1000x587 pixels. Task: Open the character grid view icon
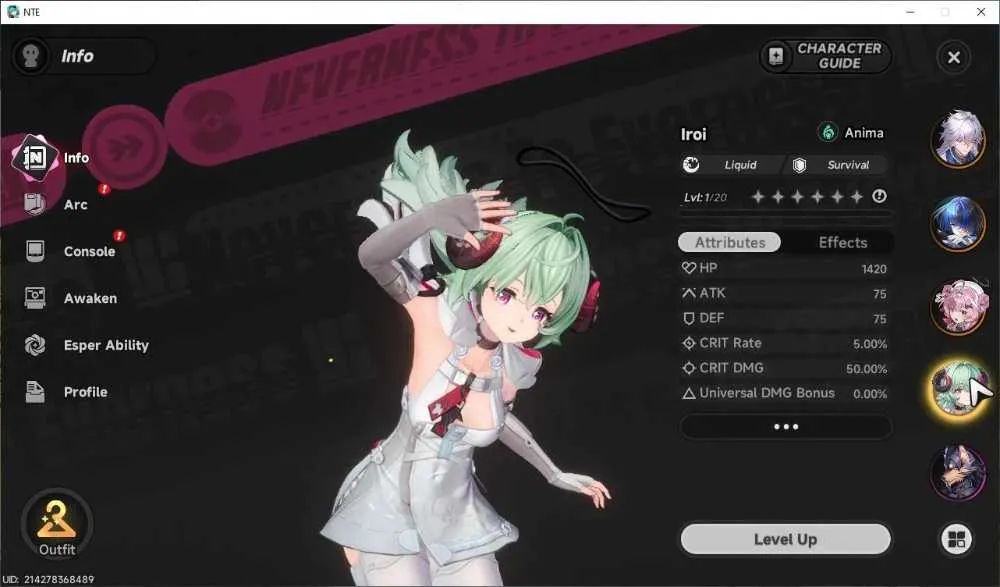[956, 539]
